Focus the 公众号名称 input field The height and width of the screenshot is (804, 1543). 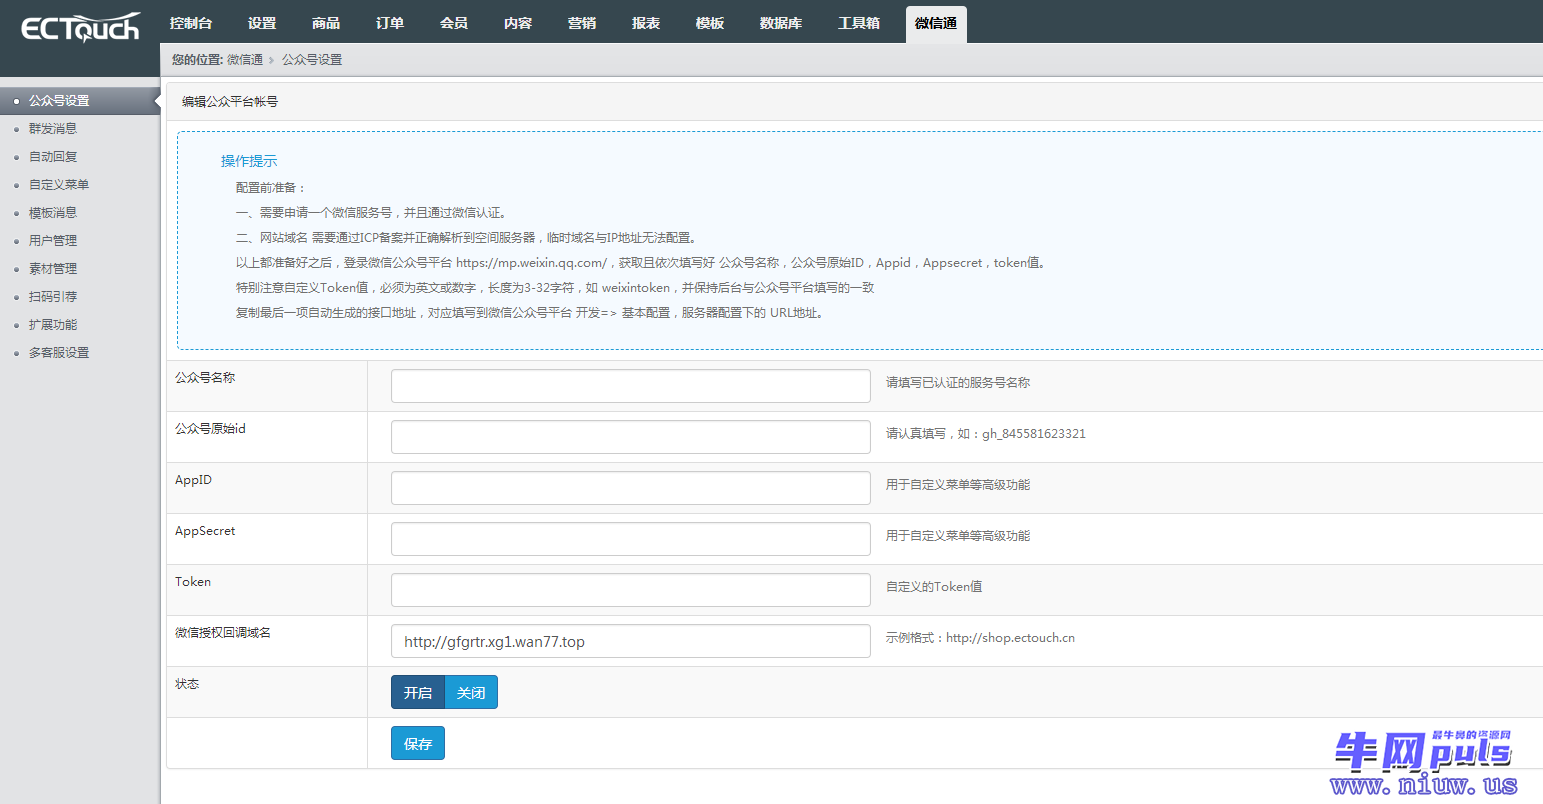coord(631,386)
